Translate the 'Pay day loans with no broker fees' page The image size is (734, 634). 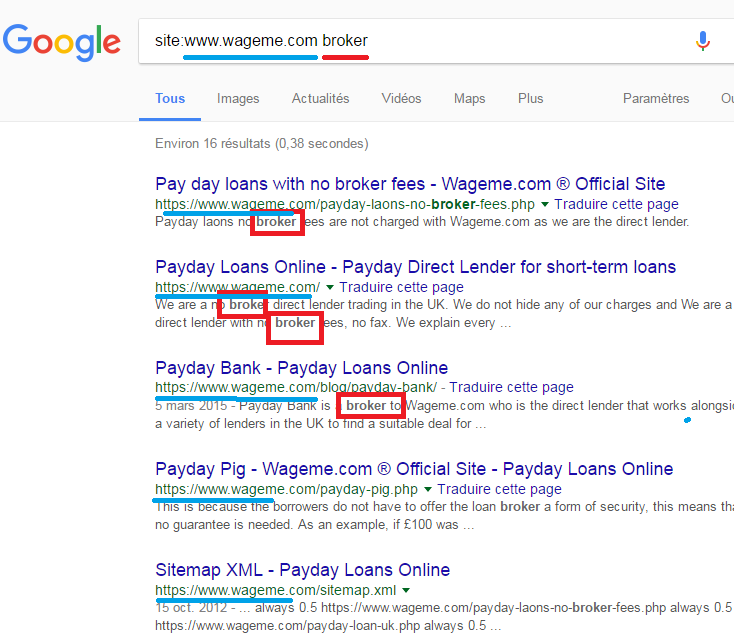(617, 204)
